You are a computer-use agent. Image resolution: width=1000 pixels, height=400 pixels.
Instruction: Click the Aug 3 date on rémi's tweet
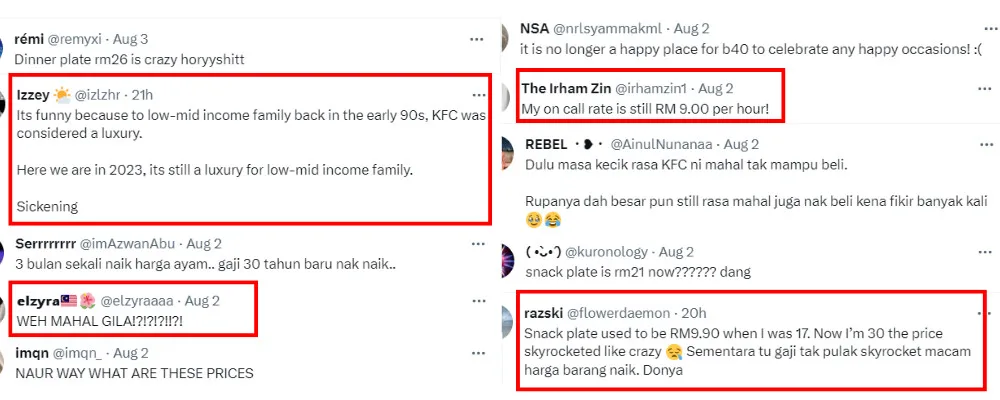(129, 39)
